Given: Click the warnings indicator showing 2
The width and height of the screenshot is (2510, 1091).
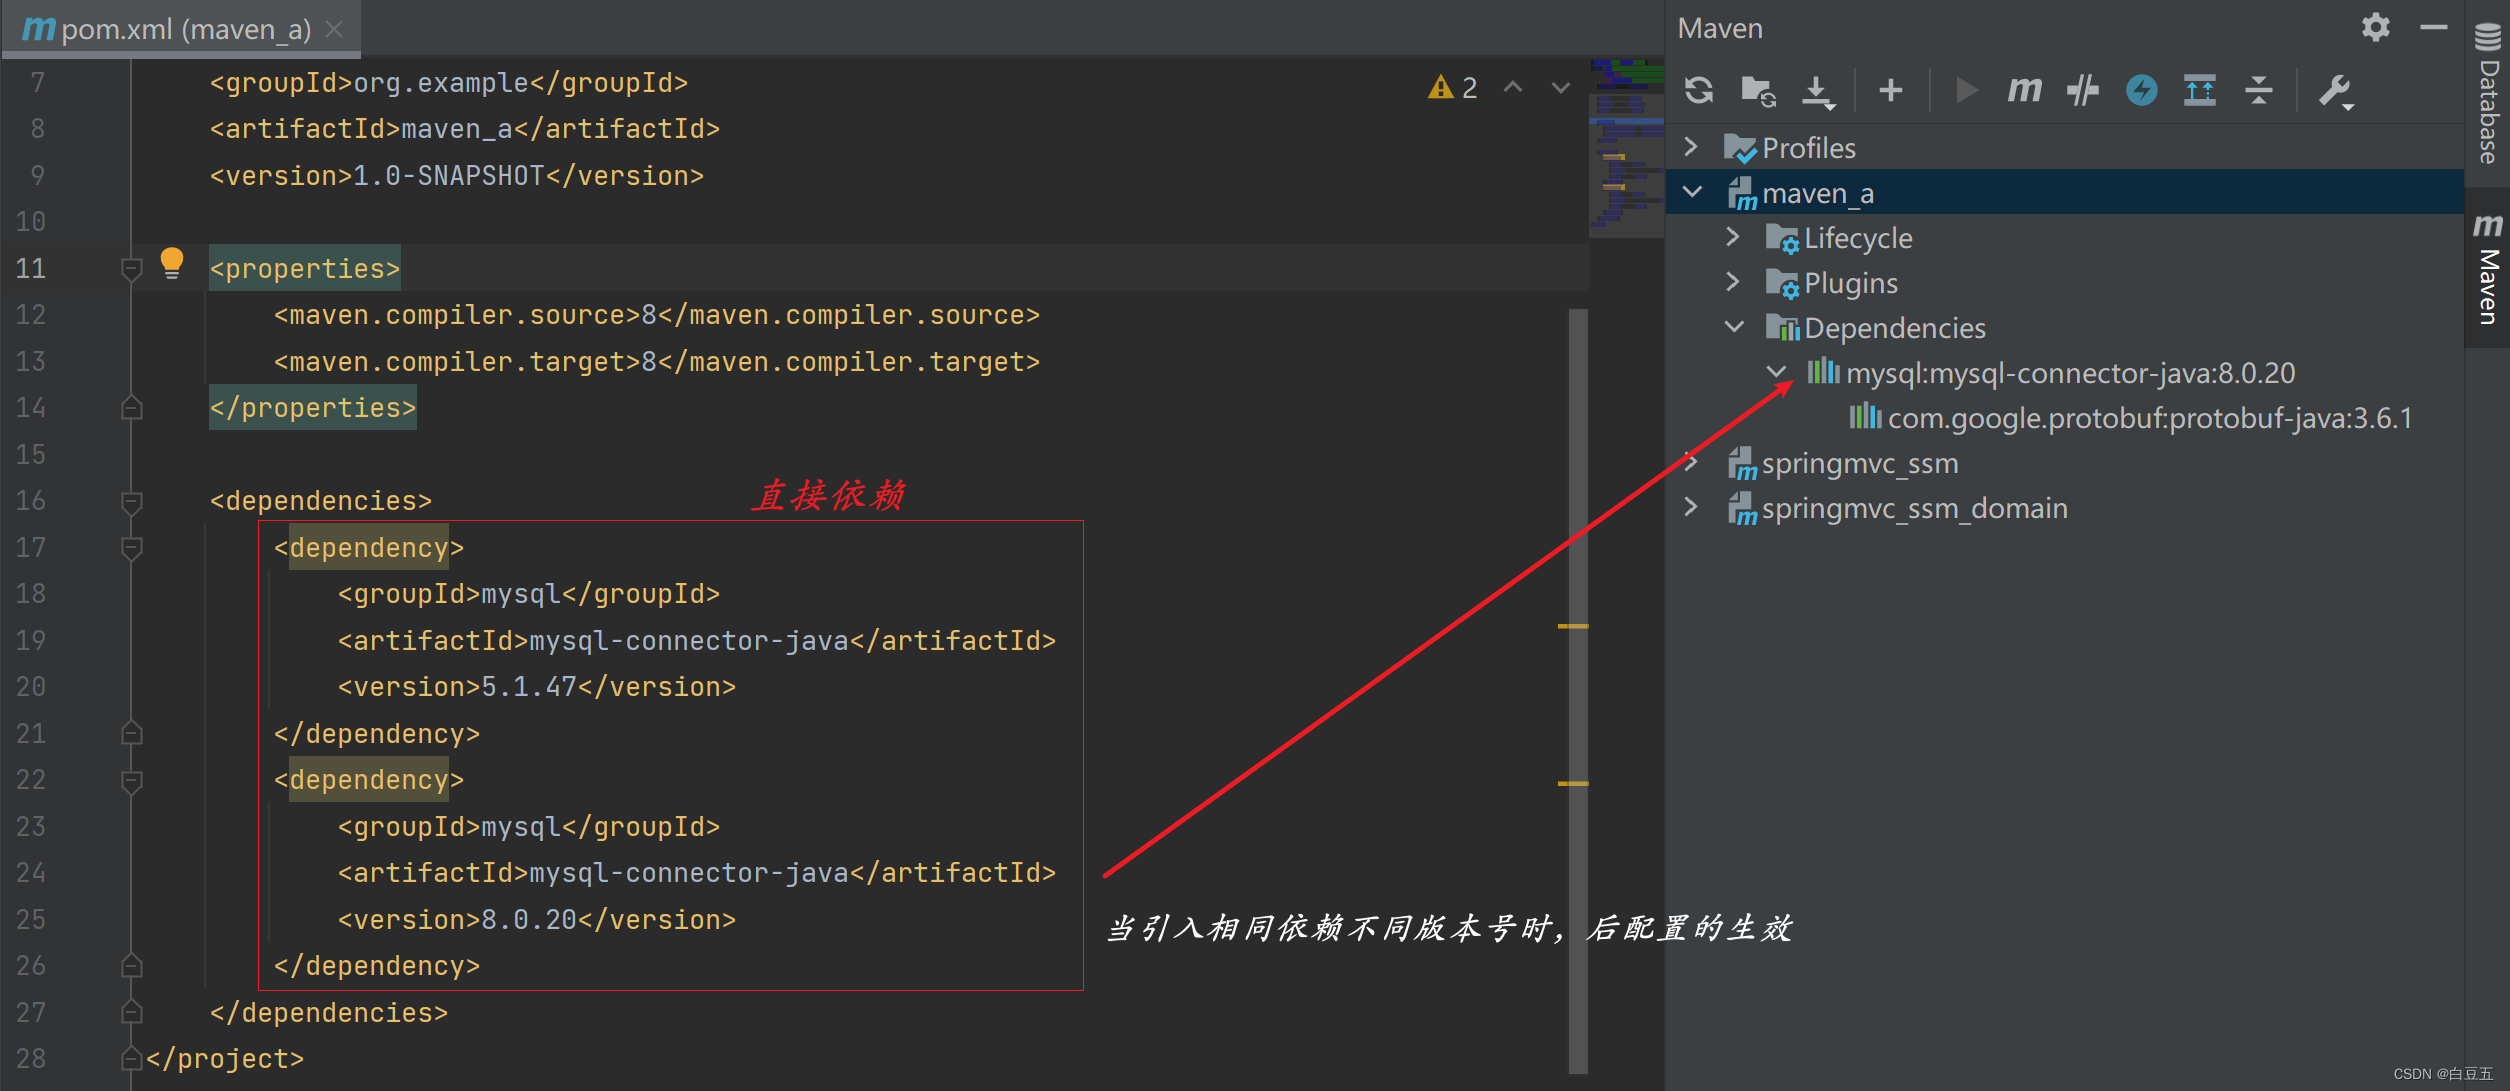Looking at the screenshot, I should tap(1452, 86).
